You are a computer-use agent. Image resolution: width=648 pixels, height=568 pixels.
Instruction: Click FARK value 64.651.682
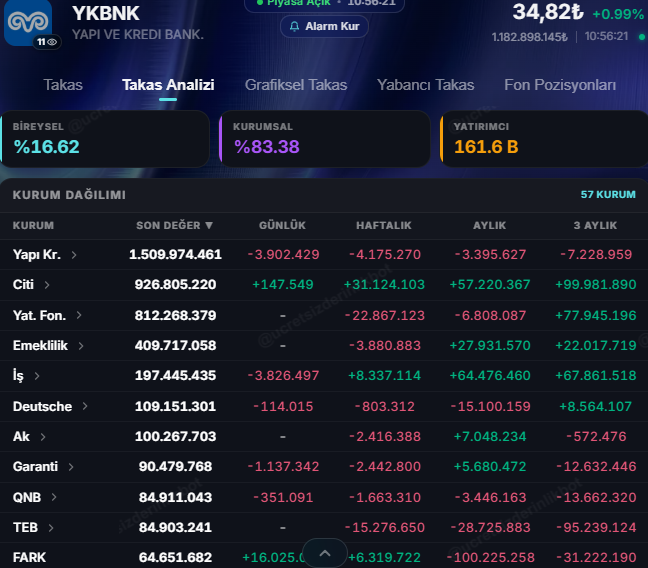pyautogui.click(x=175, y=557)
